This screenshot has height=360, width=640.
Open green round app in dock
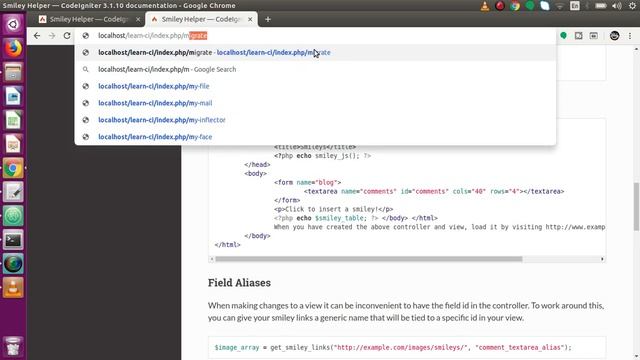13,216
